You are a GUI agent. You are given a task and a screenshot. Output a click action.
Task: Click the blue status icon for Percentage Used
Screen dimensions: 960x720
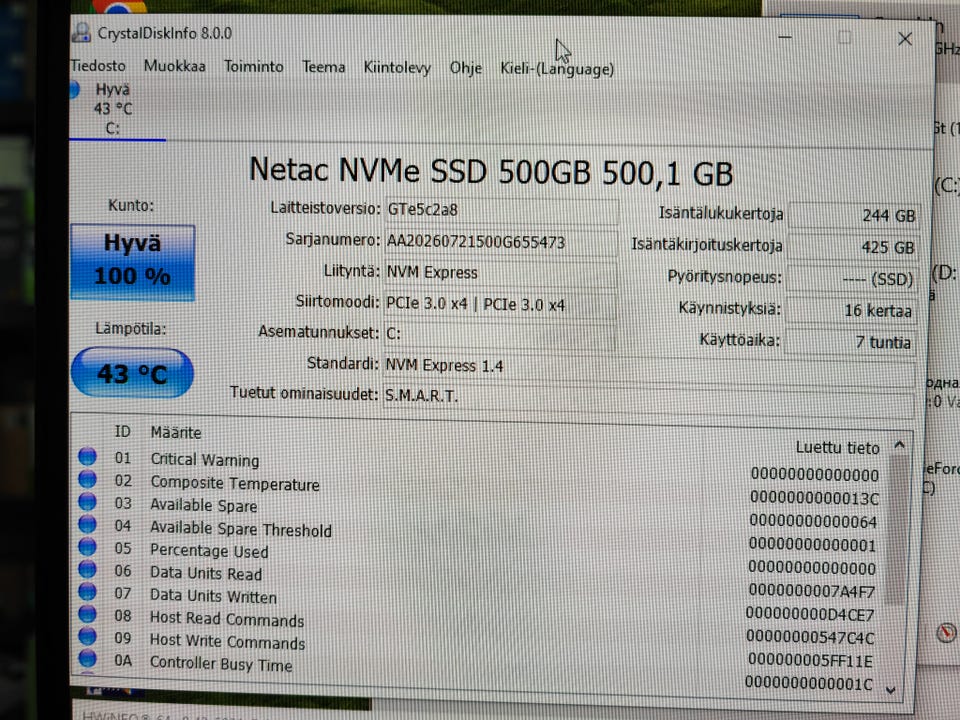[88, 547]
